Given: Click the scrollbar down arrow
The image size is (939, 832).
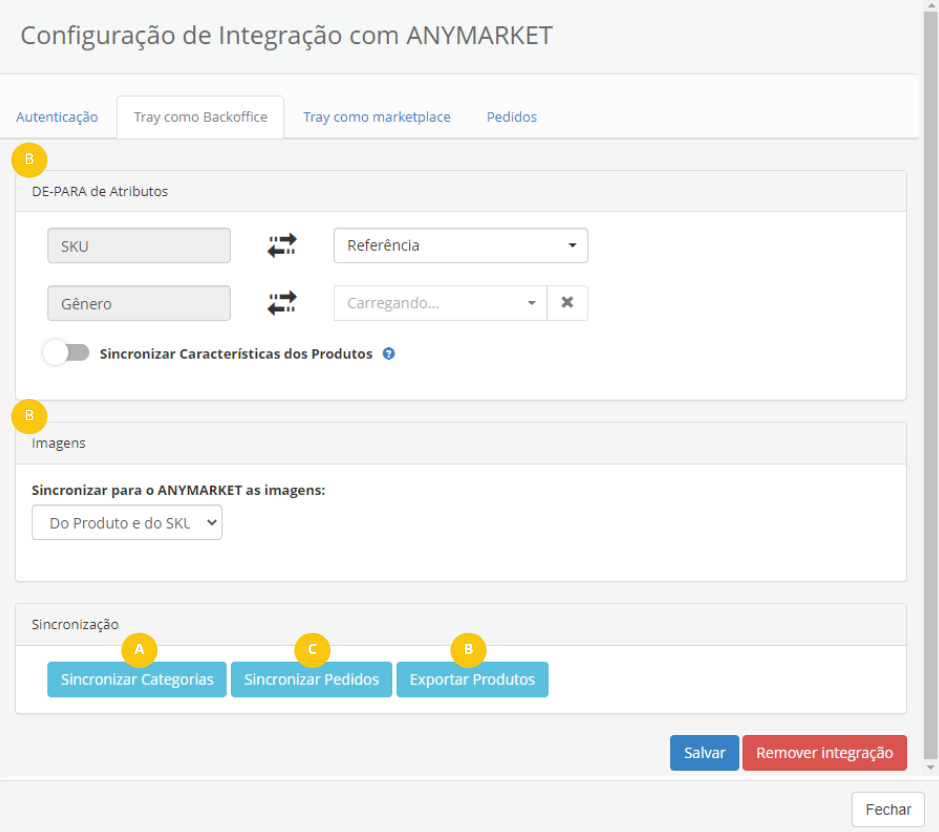Looking at the screenshot, I should pyautogui.click(x=930, y=767).
